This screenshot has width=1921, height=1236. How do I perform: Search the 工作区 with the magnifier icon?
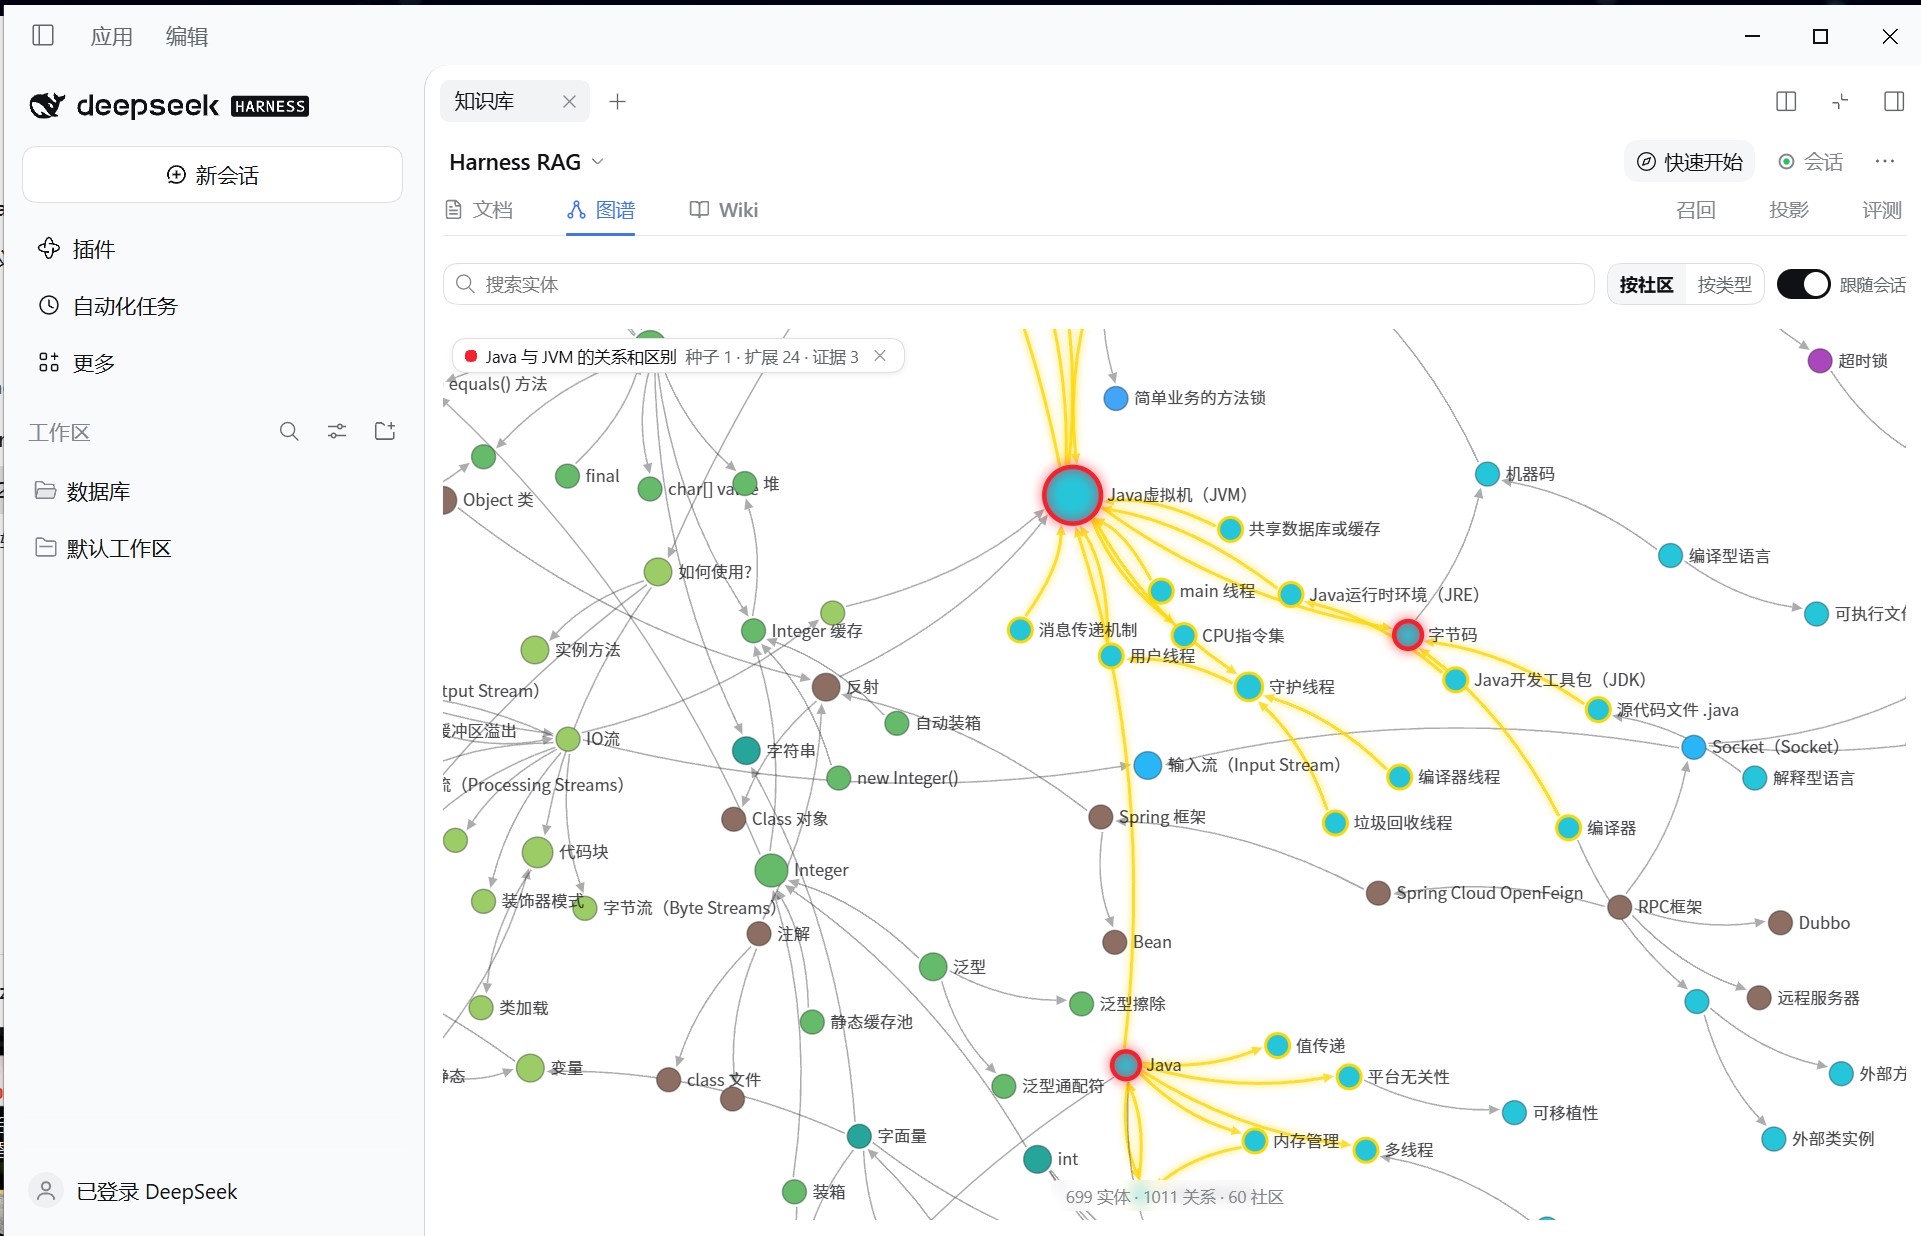(x=289, y=431)
